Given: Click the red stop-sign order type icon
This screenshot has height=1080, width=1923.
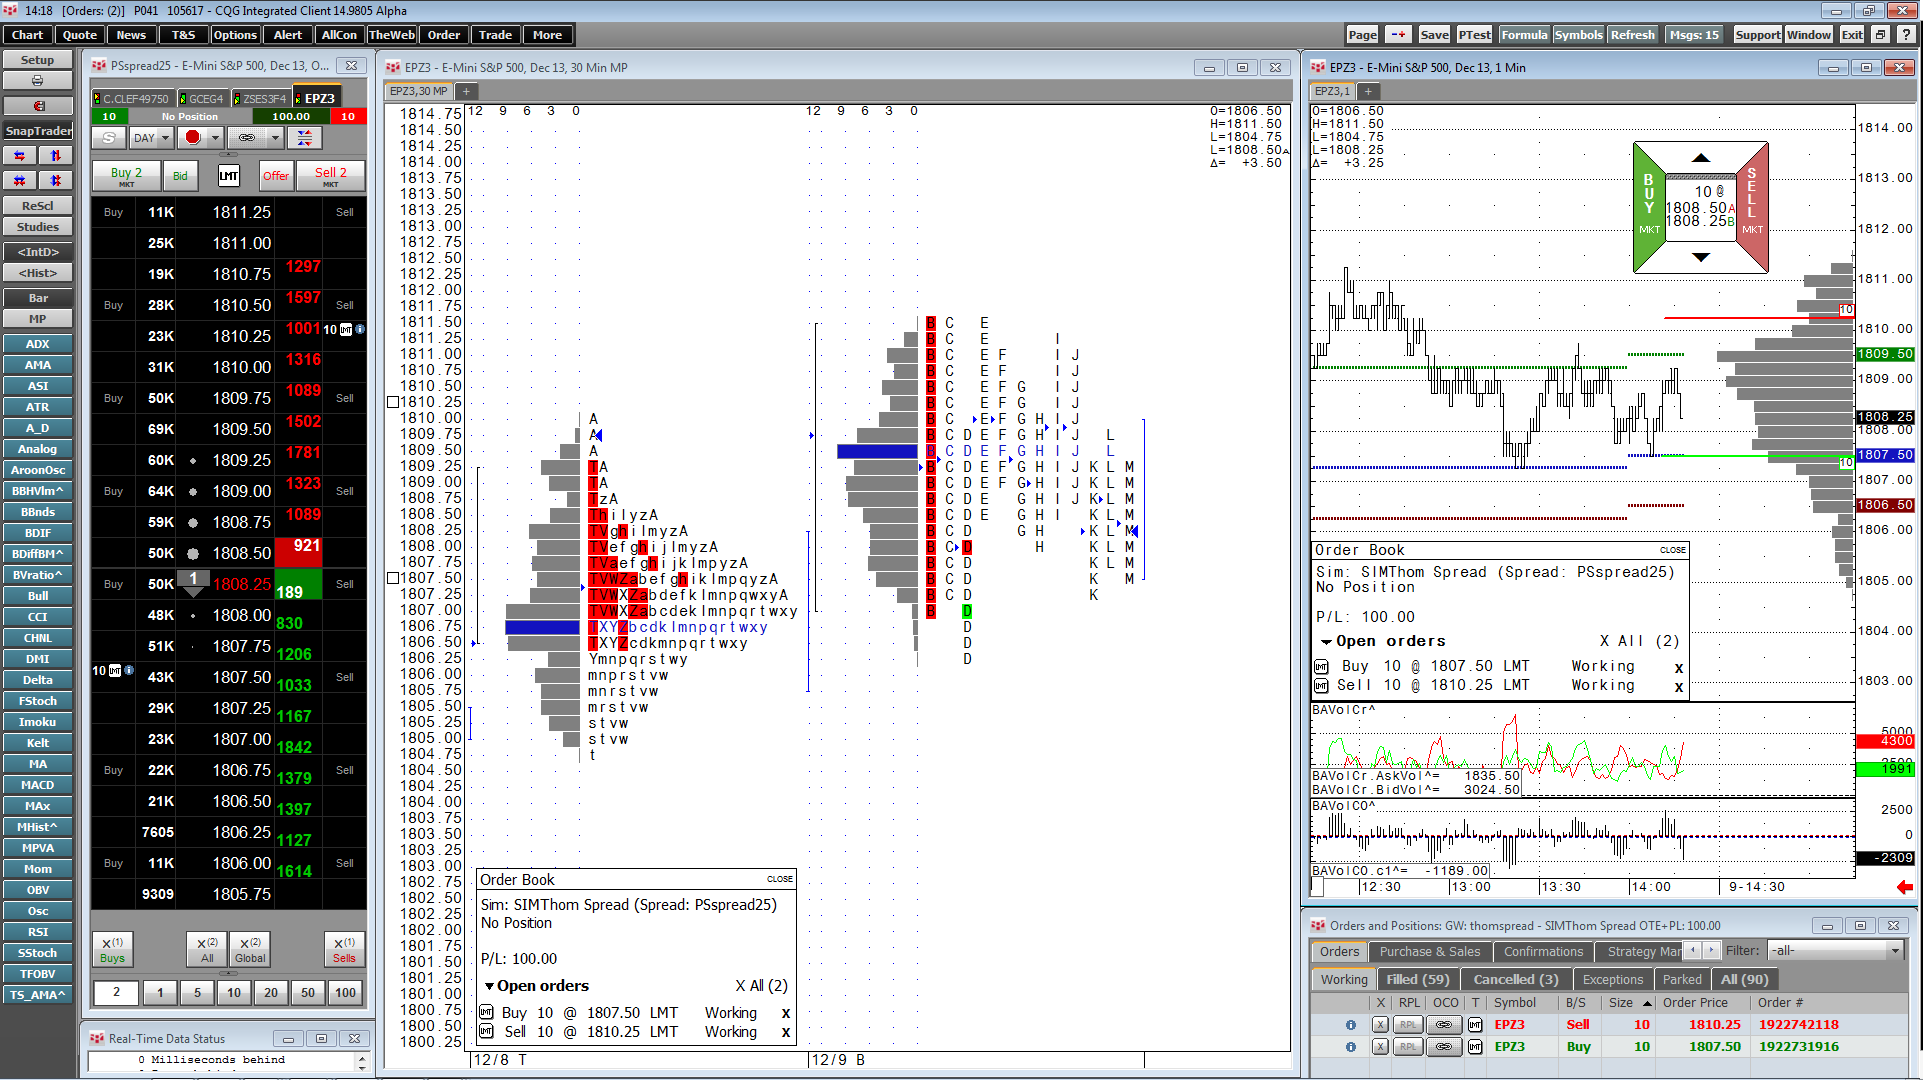Looking at the screenshot, I should point(193,138).
